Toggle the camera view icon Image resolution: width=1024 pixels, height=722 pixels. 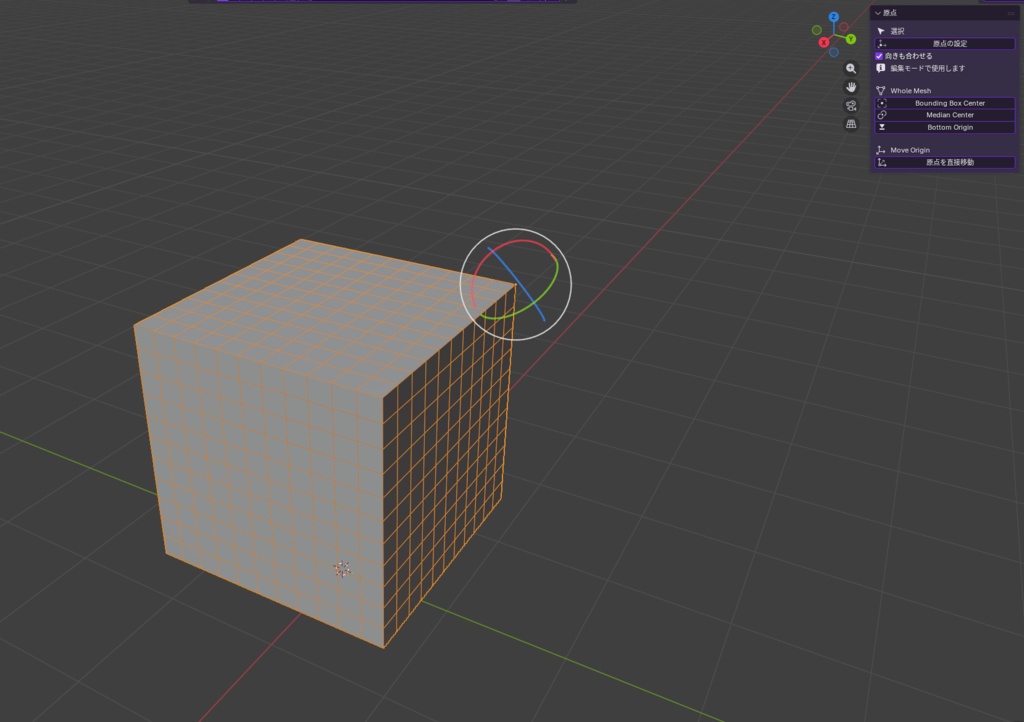[851, 105]
